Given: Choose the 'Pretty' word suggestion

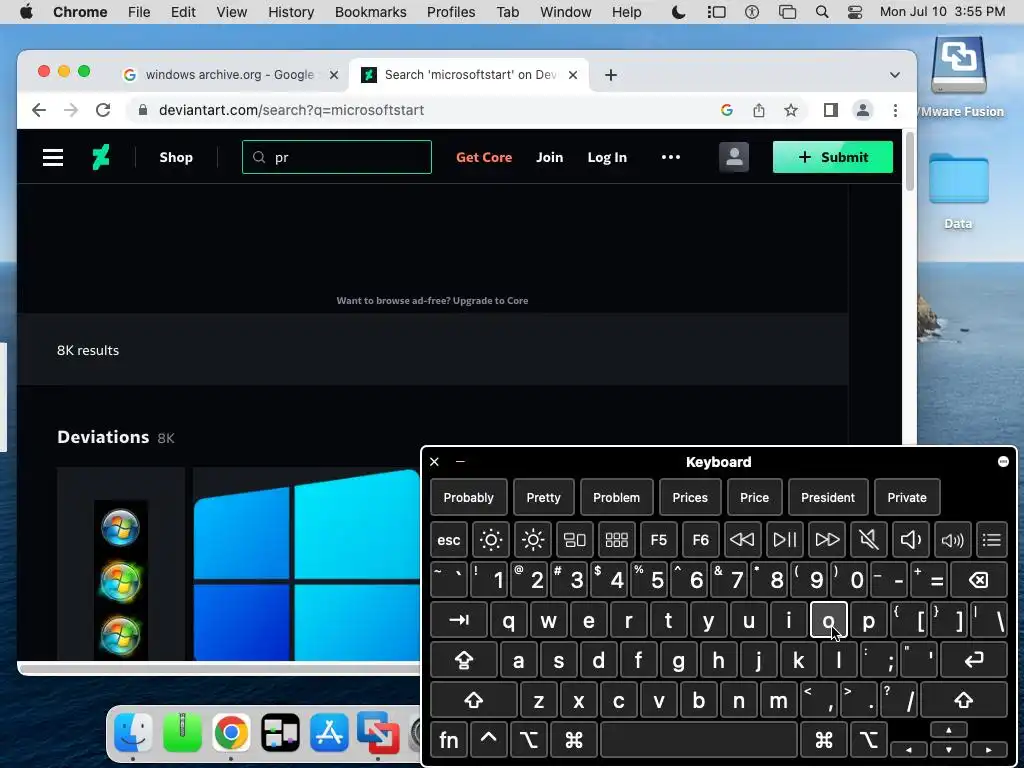Looking at the screenshot, I should [x=543, y=498].
